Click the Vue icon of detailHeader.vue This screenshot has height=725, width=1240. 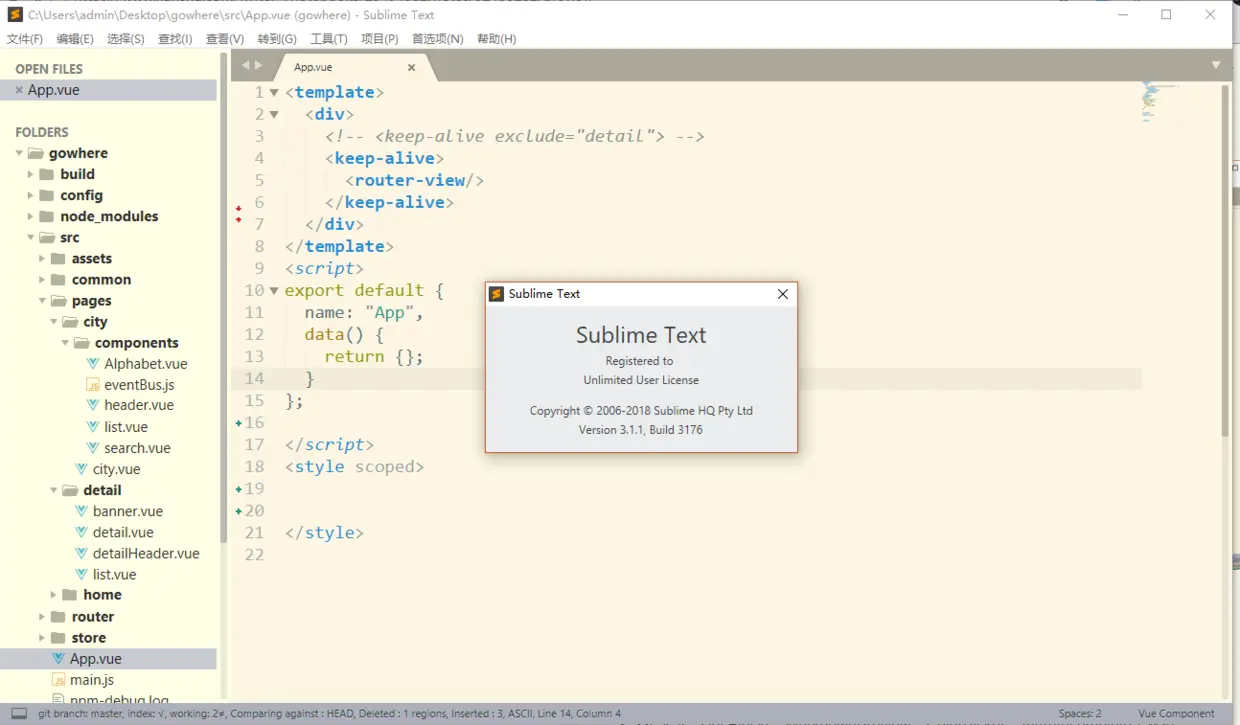pos(82,553)
